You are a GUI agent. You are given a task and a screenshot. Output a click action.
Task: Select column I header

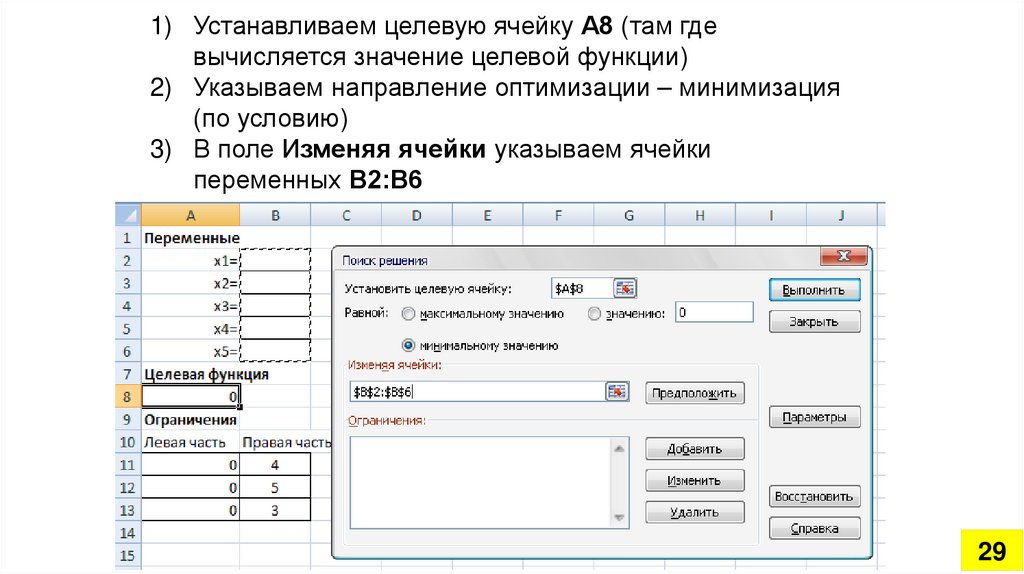pyautogui.click(x=771, y=215)
